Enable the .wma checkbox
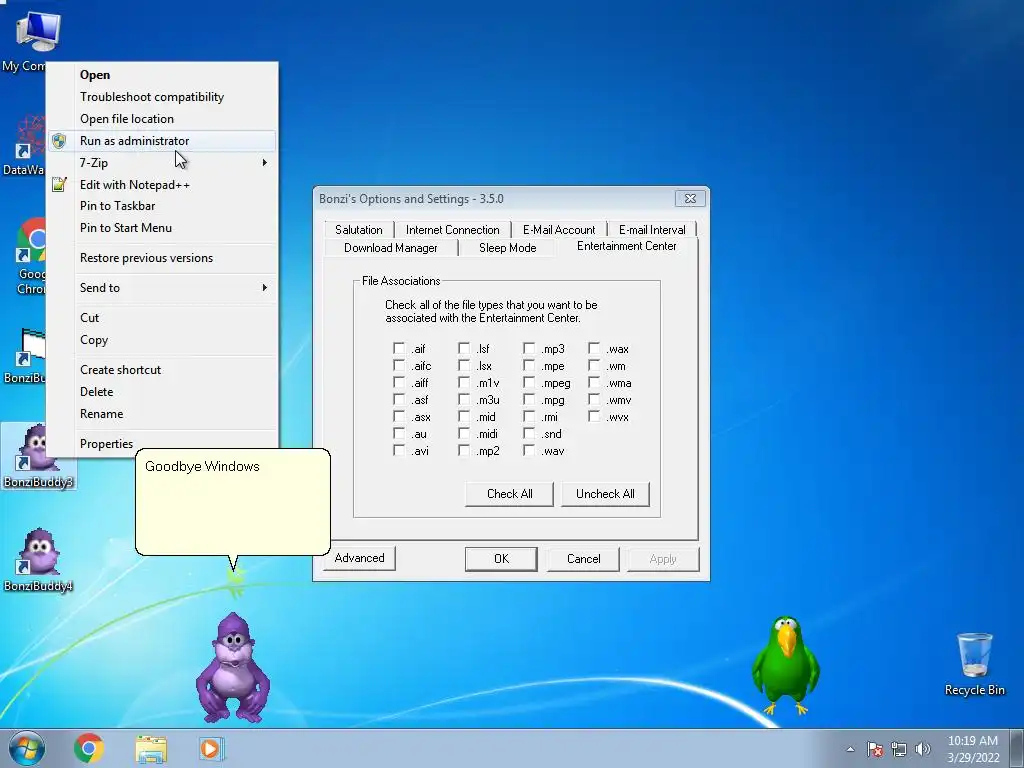 tap(594, 382)
